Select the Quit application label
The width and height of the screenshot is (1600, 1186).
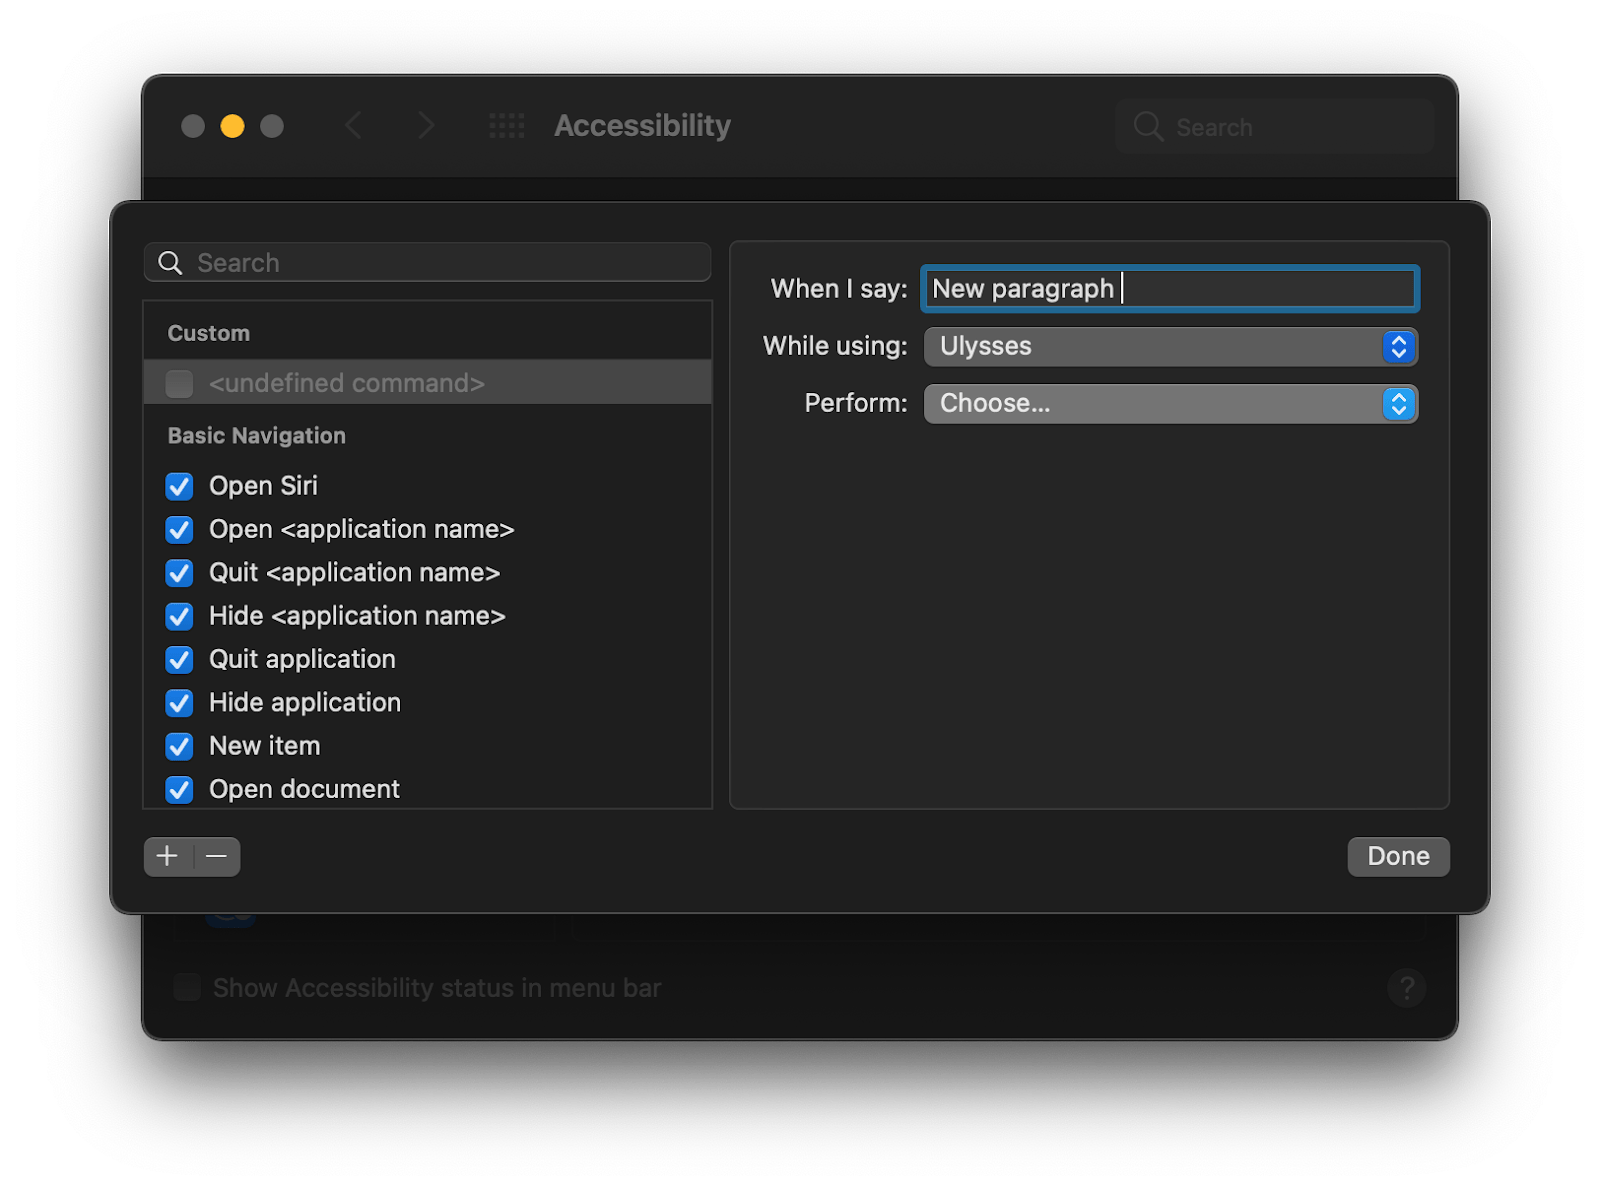pyautogui.click(x=302, y=660)
